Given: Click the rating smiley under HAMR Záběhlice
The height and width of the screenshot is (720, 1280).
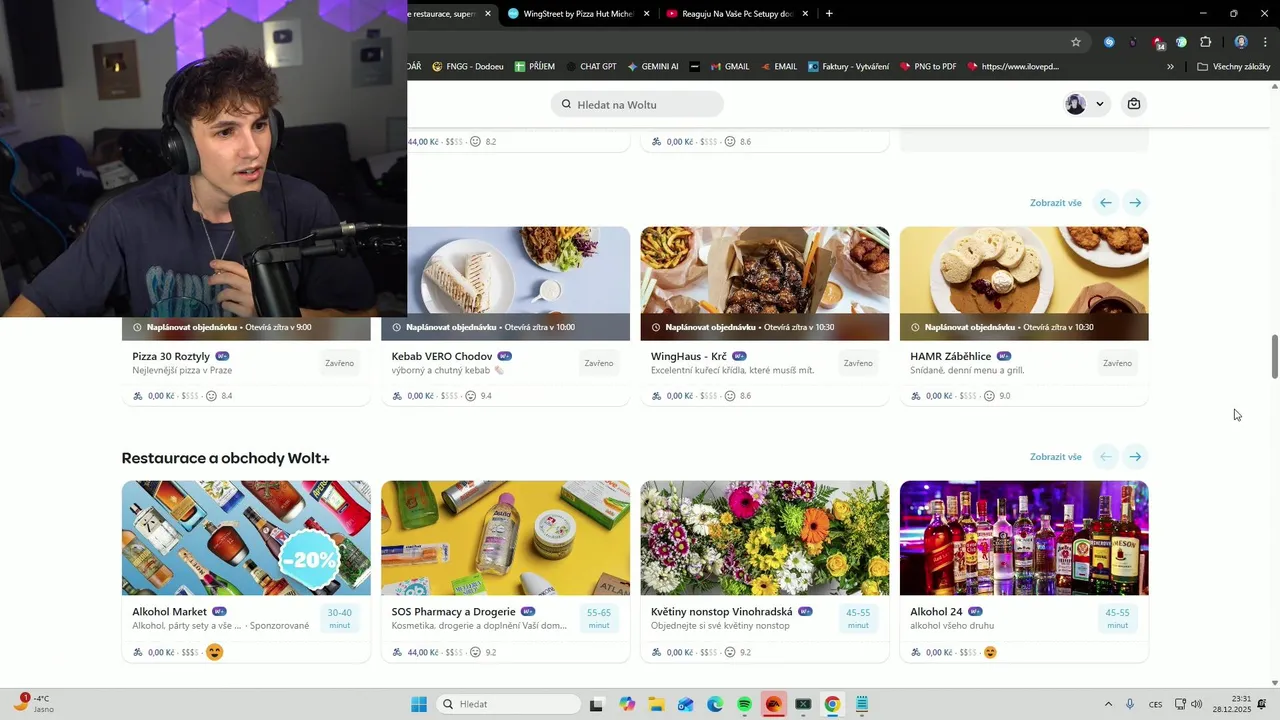Looking at the screenshot, I should coord(989,396).
